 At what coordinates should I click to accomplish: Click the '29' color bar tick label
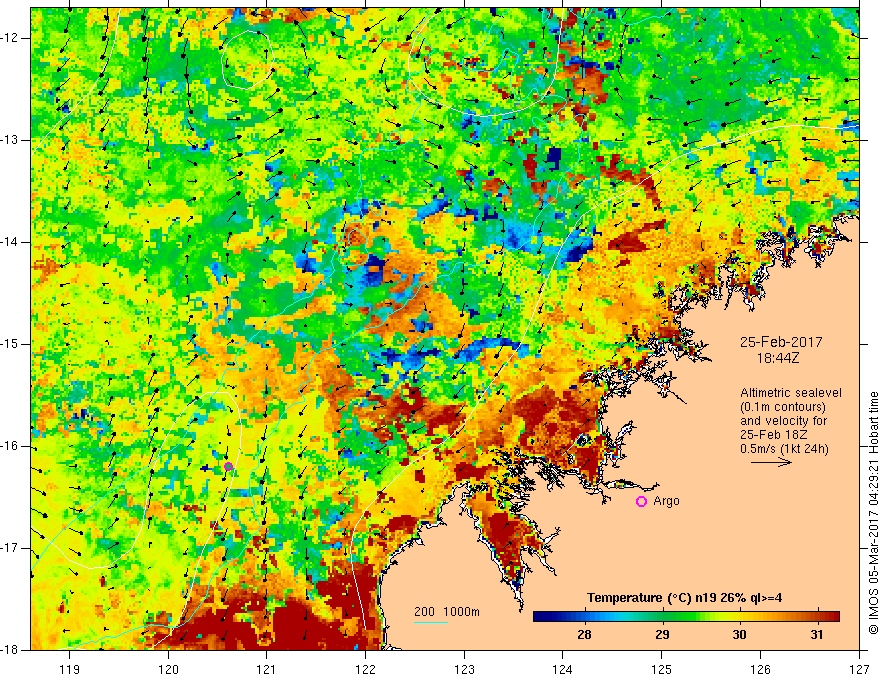pyautogui.click(x=662, y=634)
